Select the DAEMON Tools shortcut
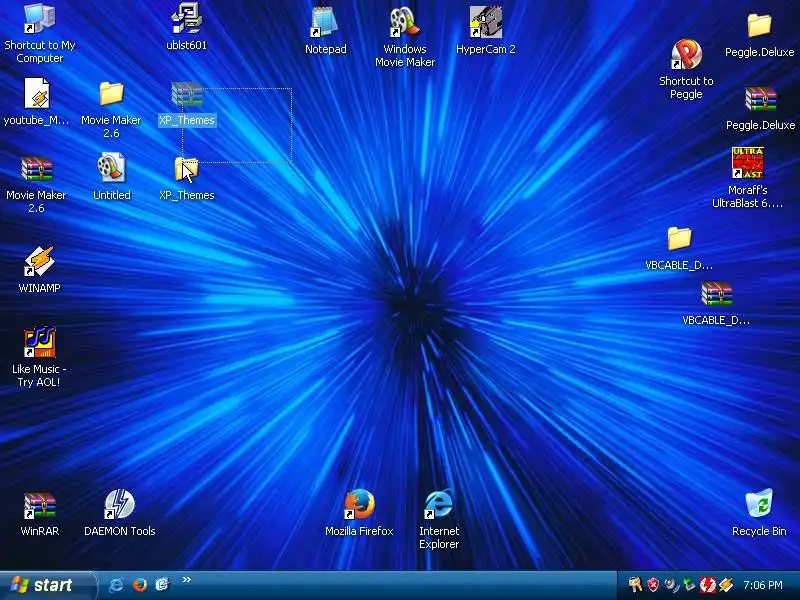 pos(119,504)
